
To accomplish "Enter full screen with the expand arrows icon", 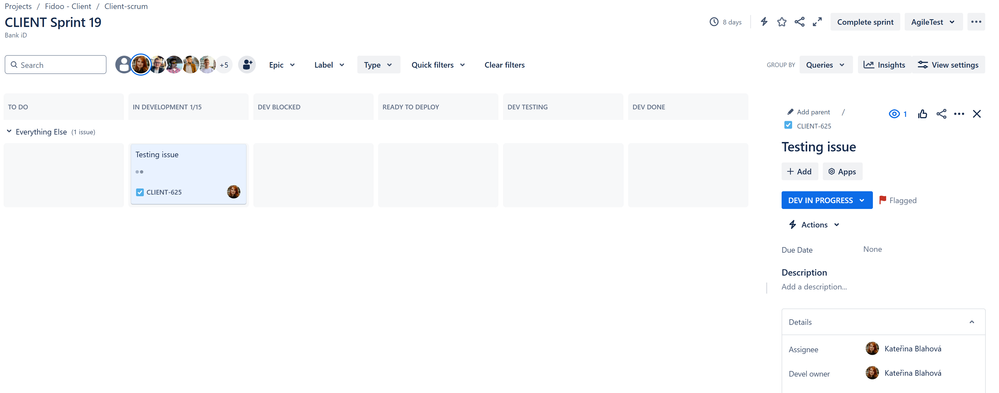I will coord(817,22).
